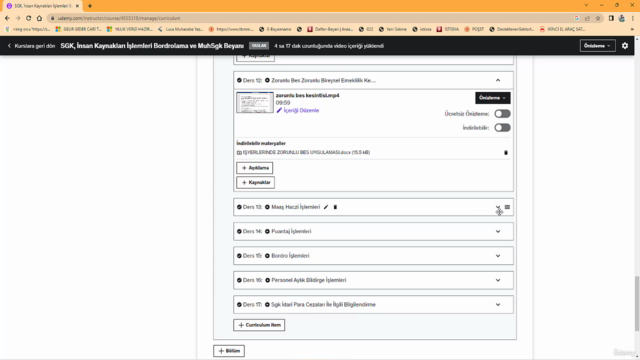Reload the Udemy curriculum page
The height and width of the screenshot is (360, 640).
29,18
